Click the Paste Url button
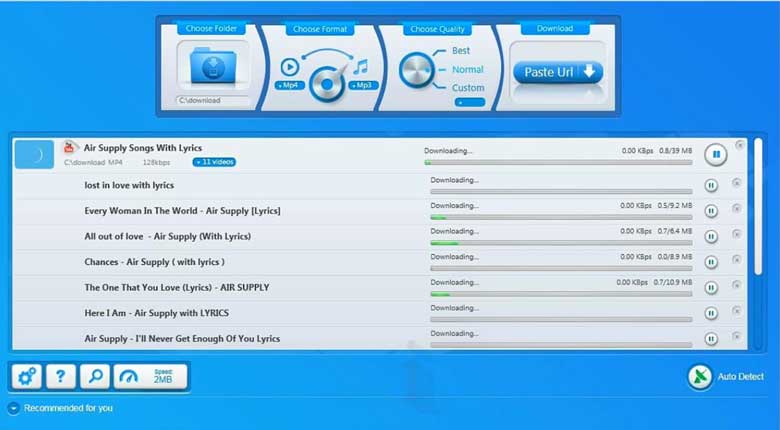Screen dimensions: 780x430 [x=558, y=72]
